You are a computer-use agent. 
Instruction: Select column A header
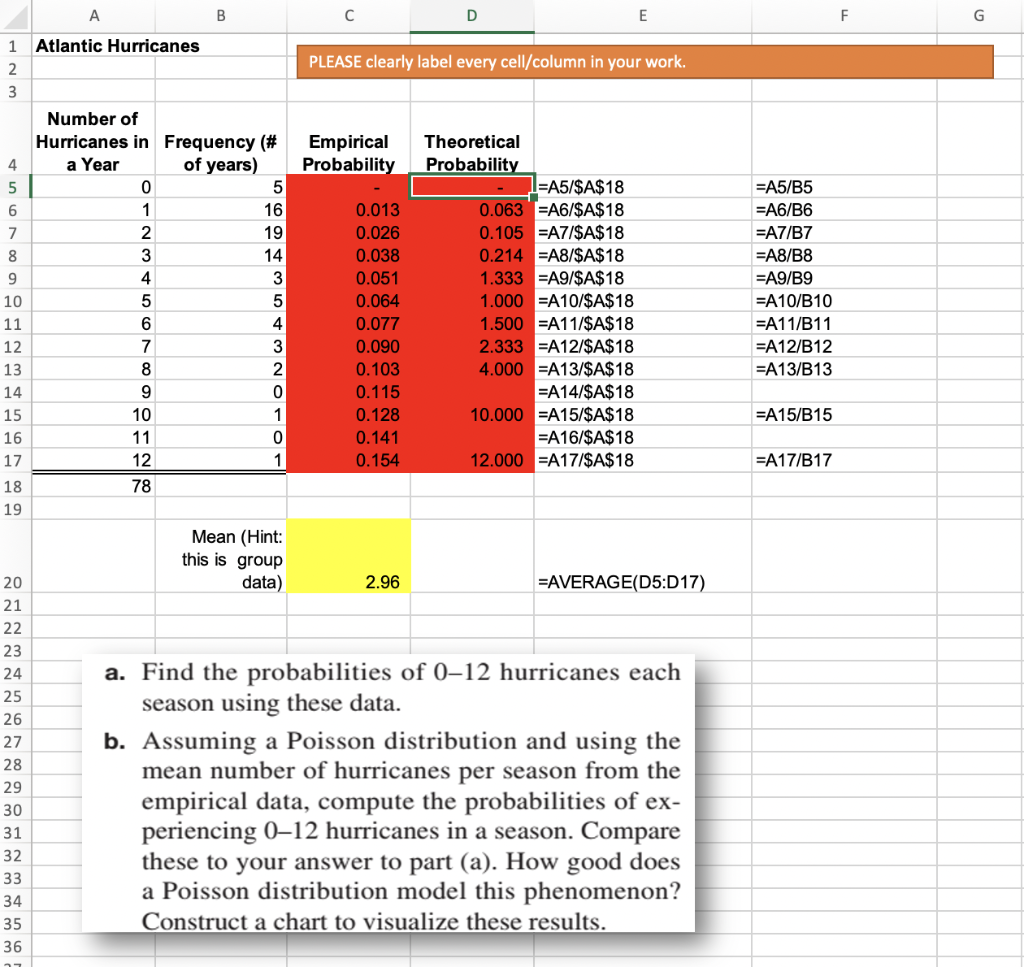[x=93, y=16]
